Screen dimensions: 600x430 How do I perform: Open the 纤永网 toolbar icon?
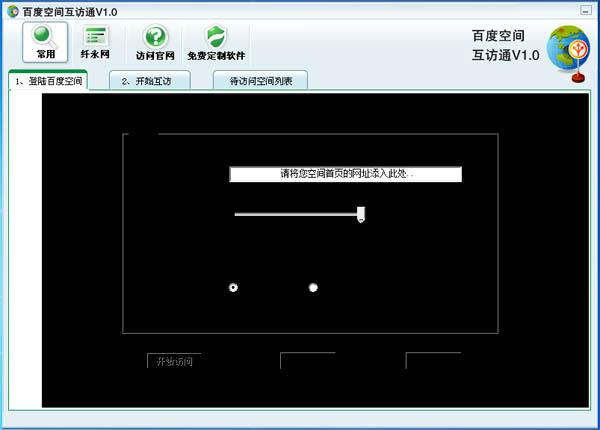click(x=95, y=42)
